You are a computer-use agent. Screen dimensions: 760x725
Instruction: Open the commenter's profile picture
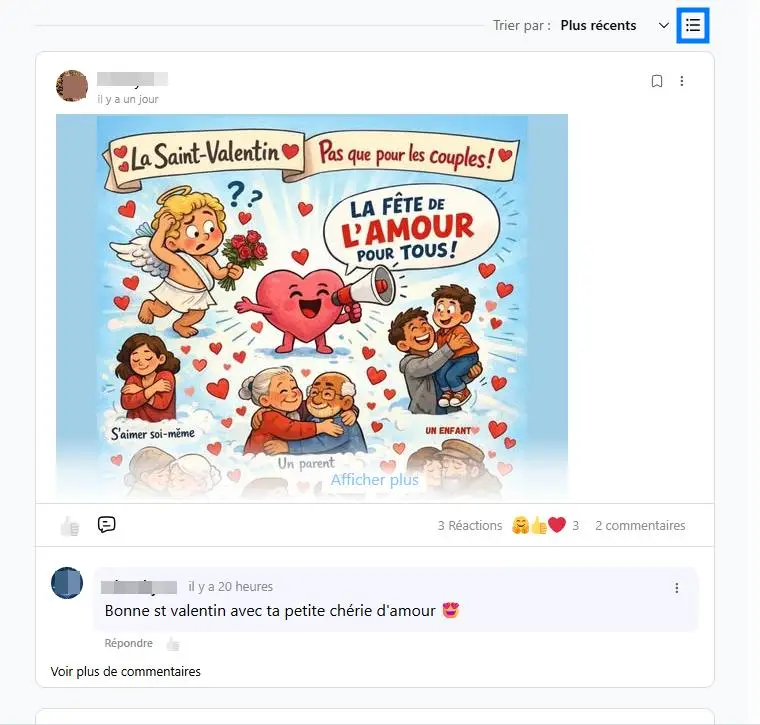tap(67, 583)
